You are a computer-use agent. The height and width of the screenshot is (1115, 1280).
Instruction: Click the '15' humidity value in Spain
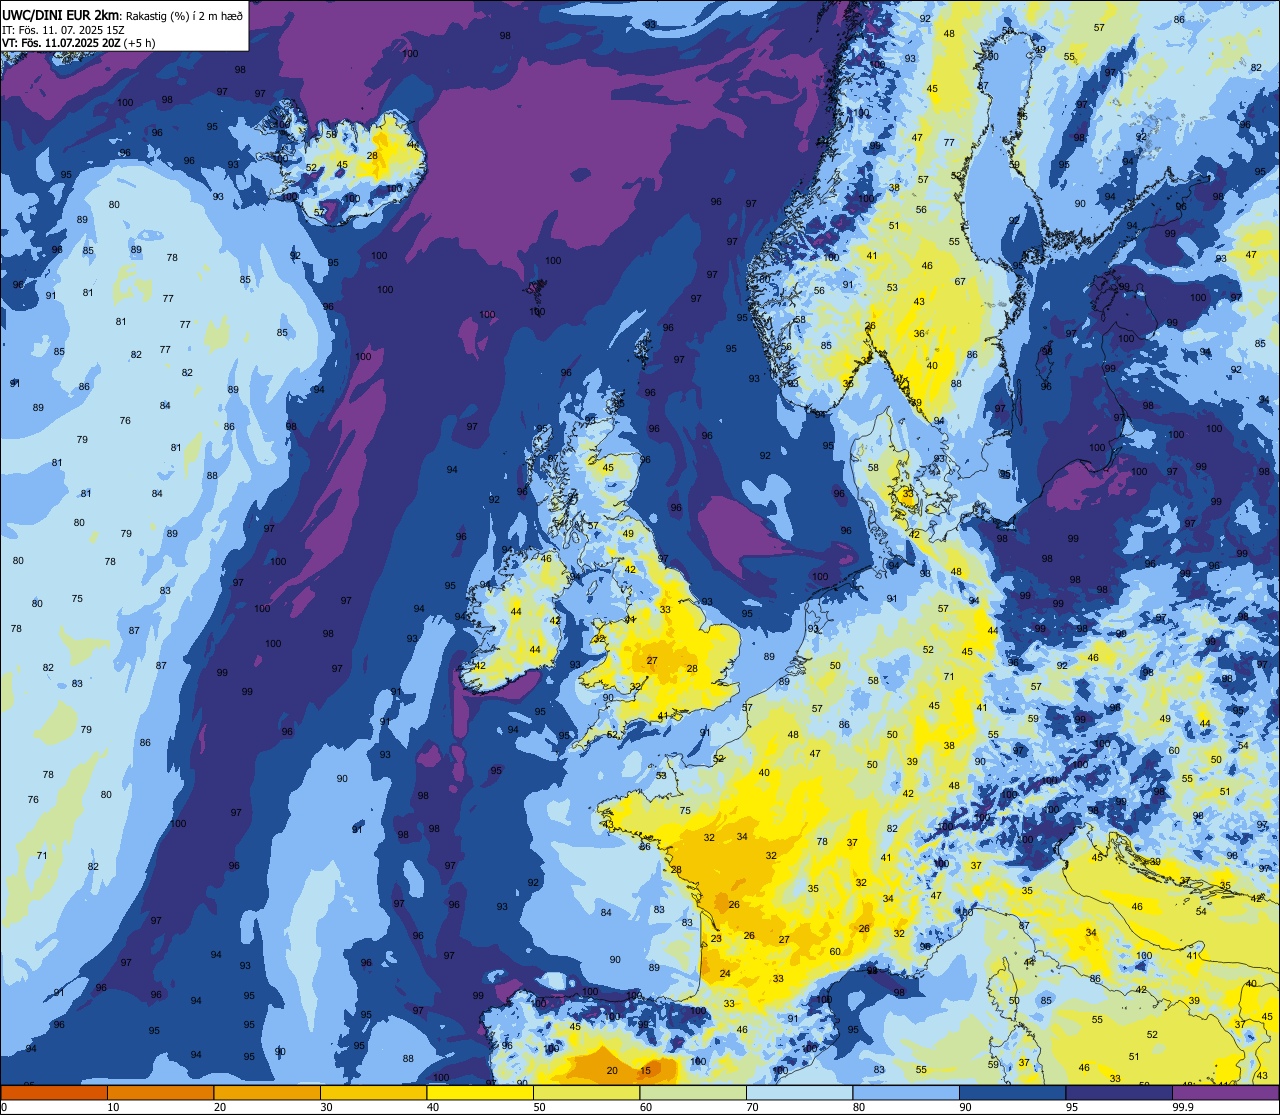point(646,1071)
